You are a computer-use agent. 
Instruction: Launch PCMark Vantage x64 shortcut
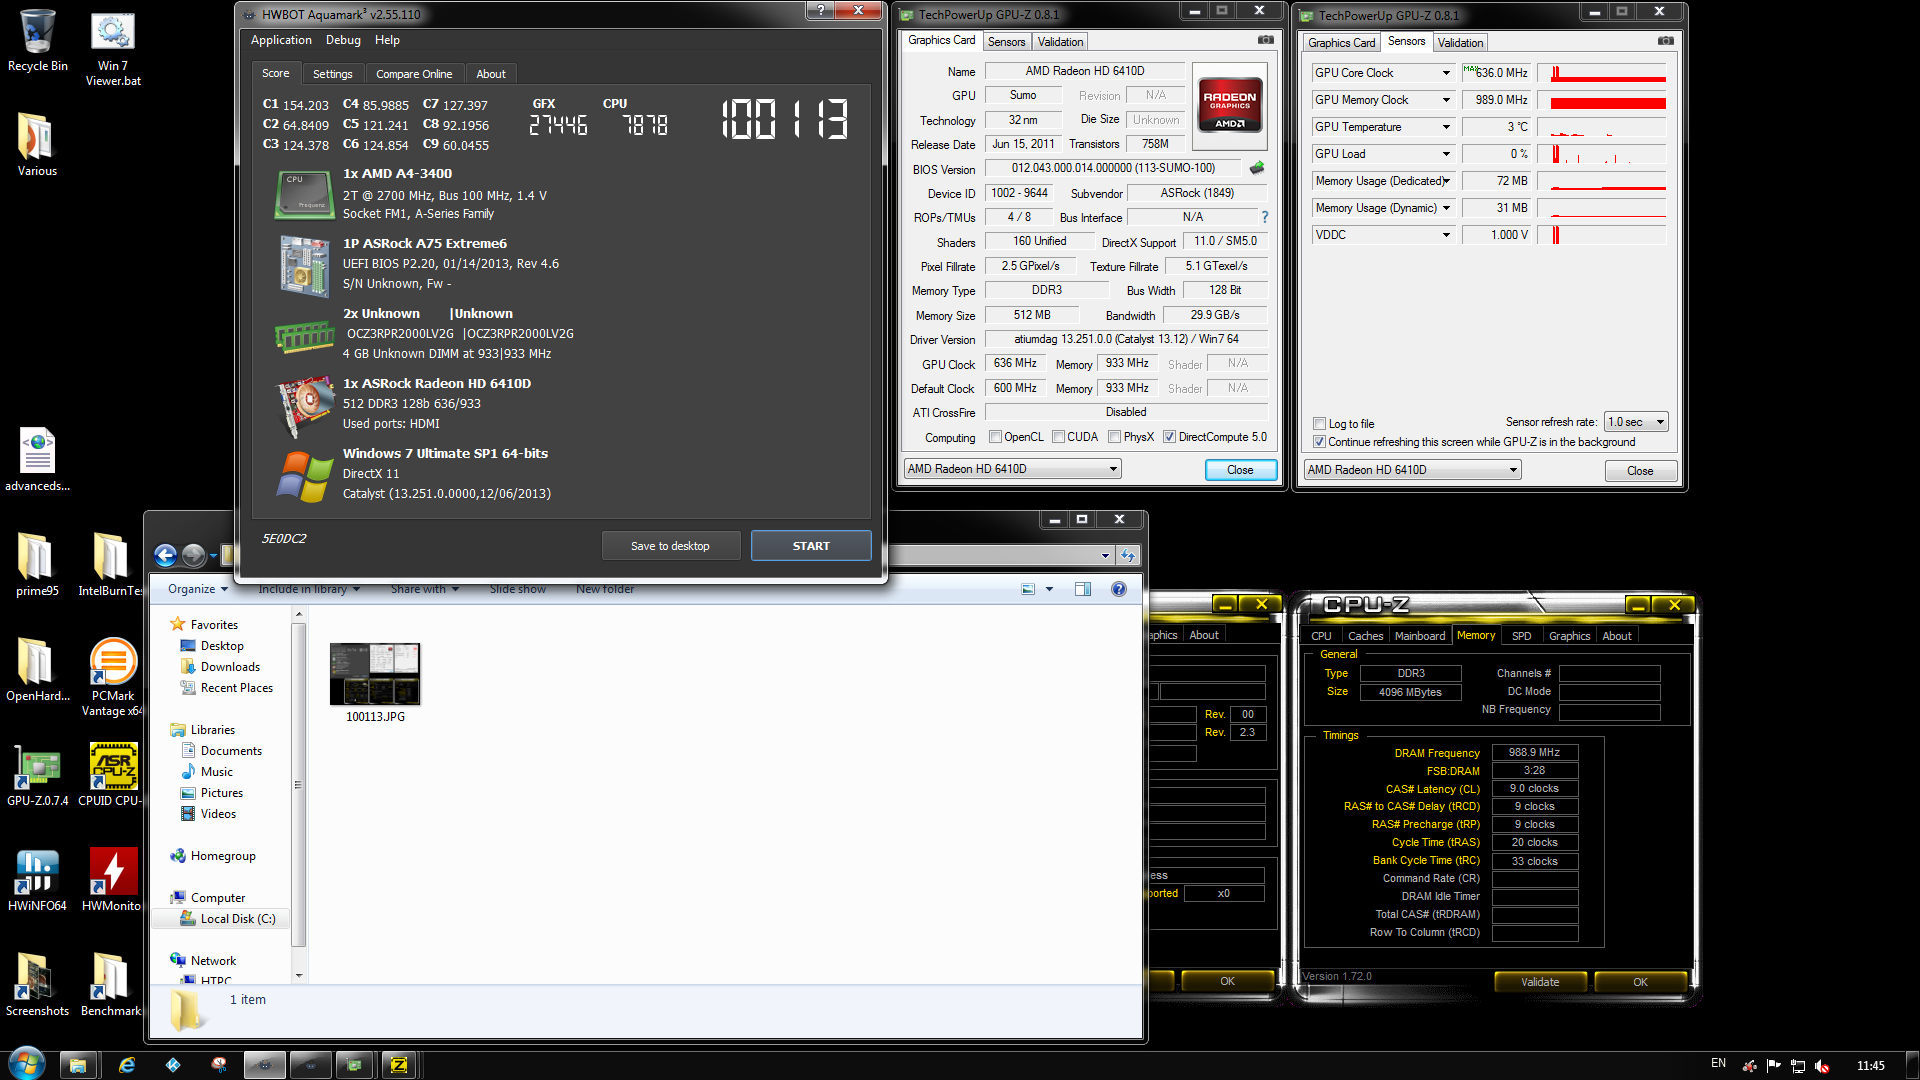(112, 677)
